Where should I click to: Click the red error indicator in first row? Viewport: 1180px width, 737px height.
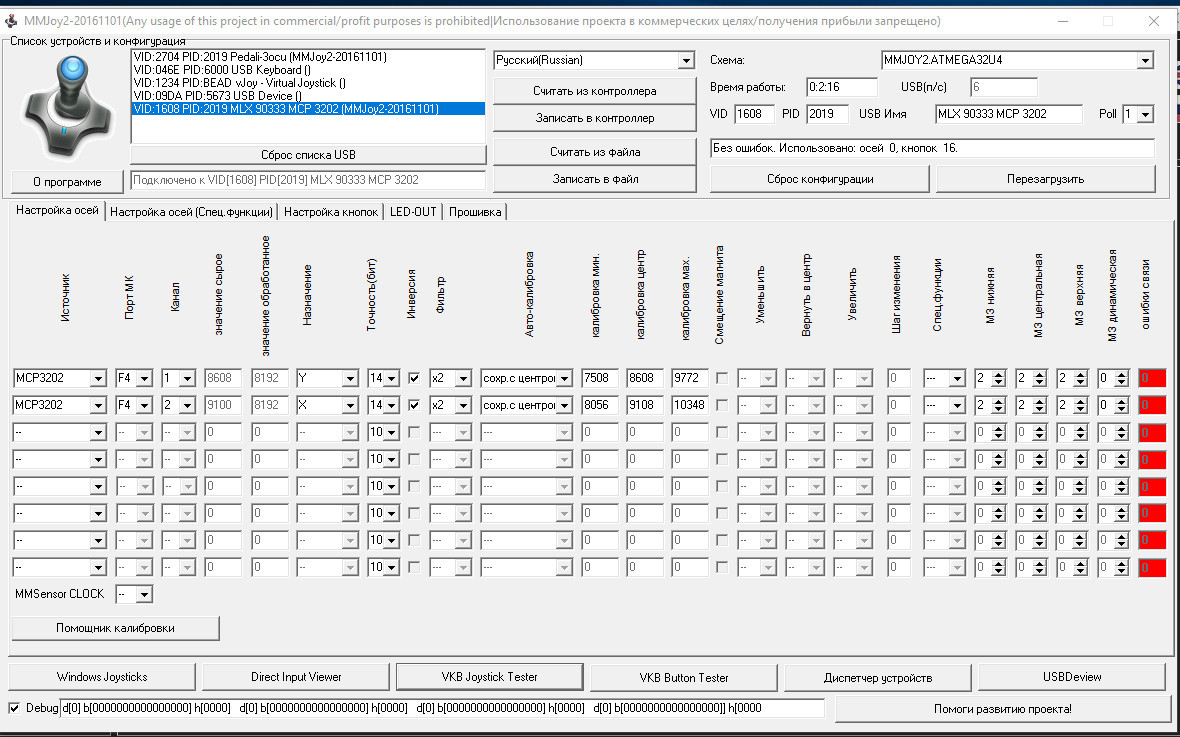[x=1152, y=379]
